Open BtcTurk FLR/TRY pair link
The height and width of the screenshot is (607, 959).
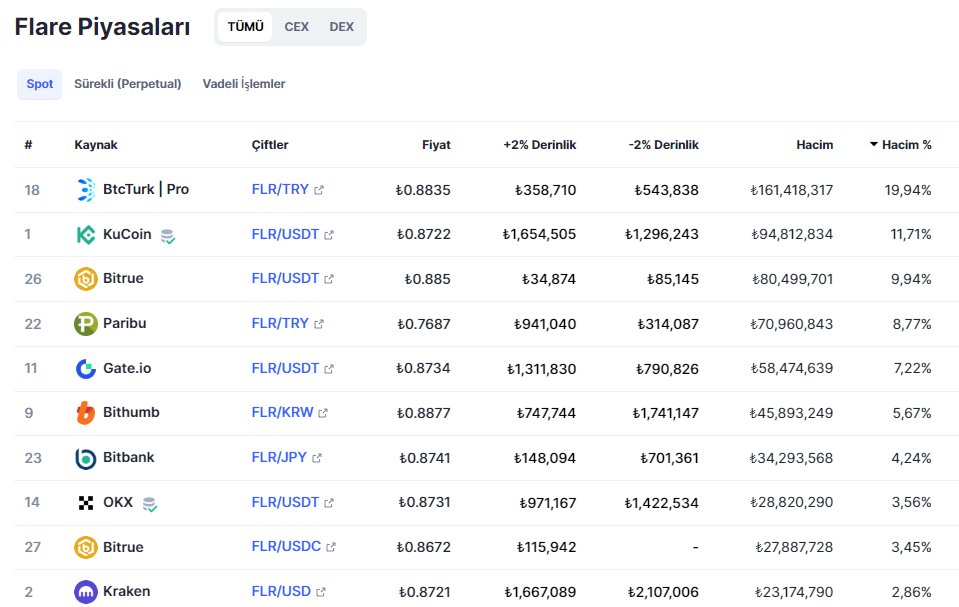(x=280, y=190)
